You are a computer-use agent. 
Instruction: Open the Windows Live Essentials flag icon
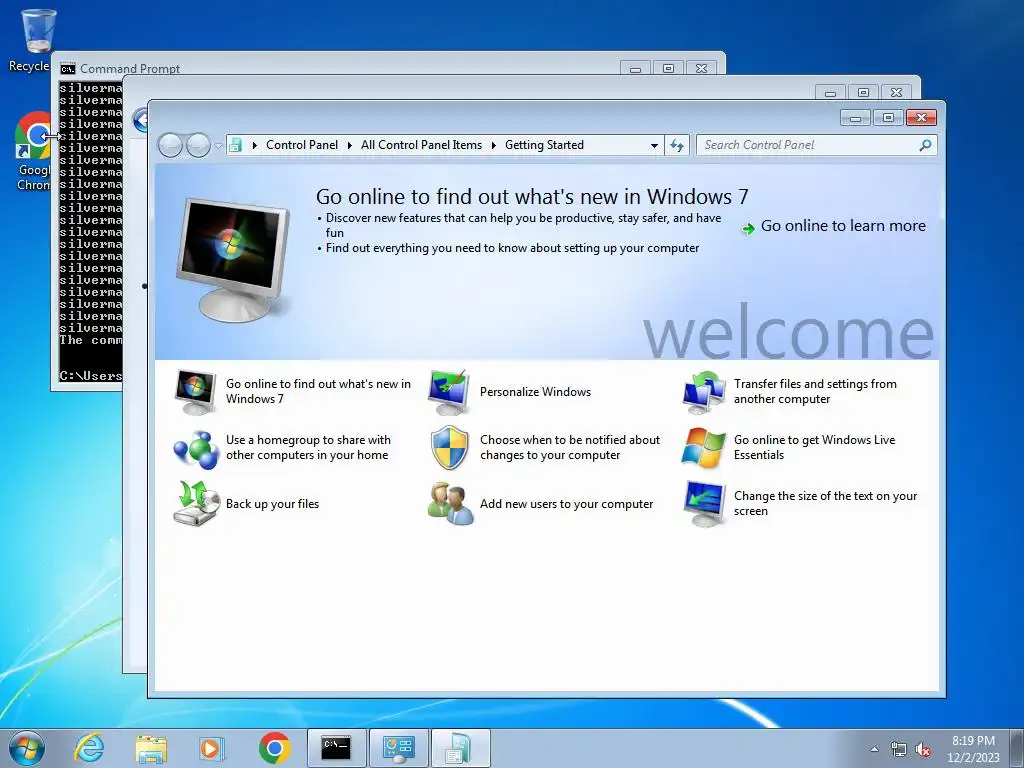pos(703,448)
